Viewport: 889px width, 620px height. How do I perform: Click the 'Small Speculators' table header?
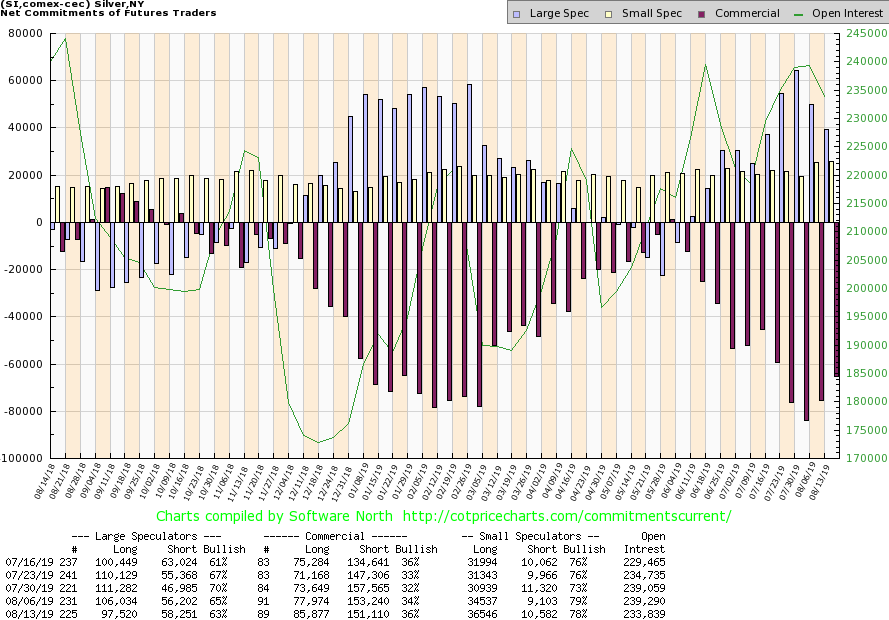point(534,537)
